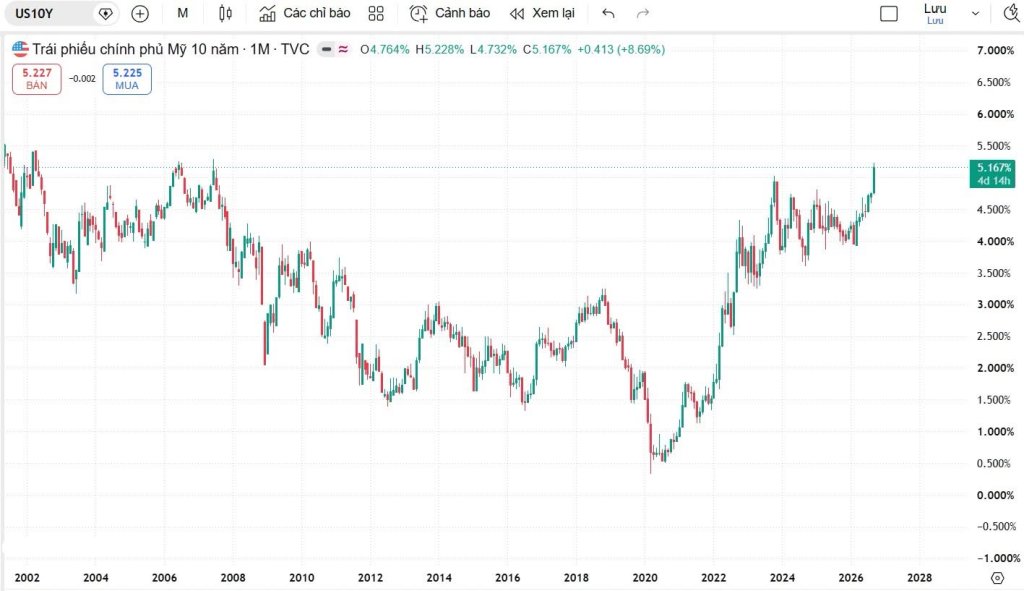Click the 7.000% price axis label

tap(995, 50)
